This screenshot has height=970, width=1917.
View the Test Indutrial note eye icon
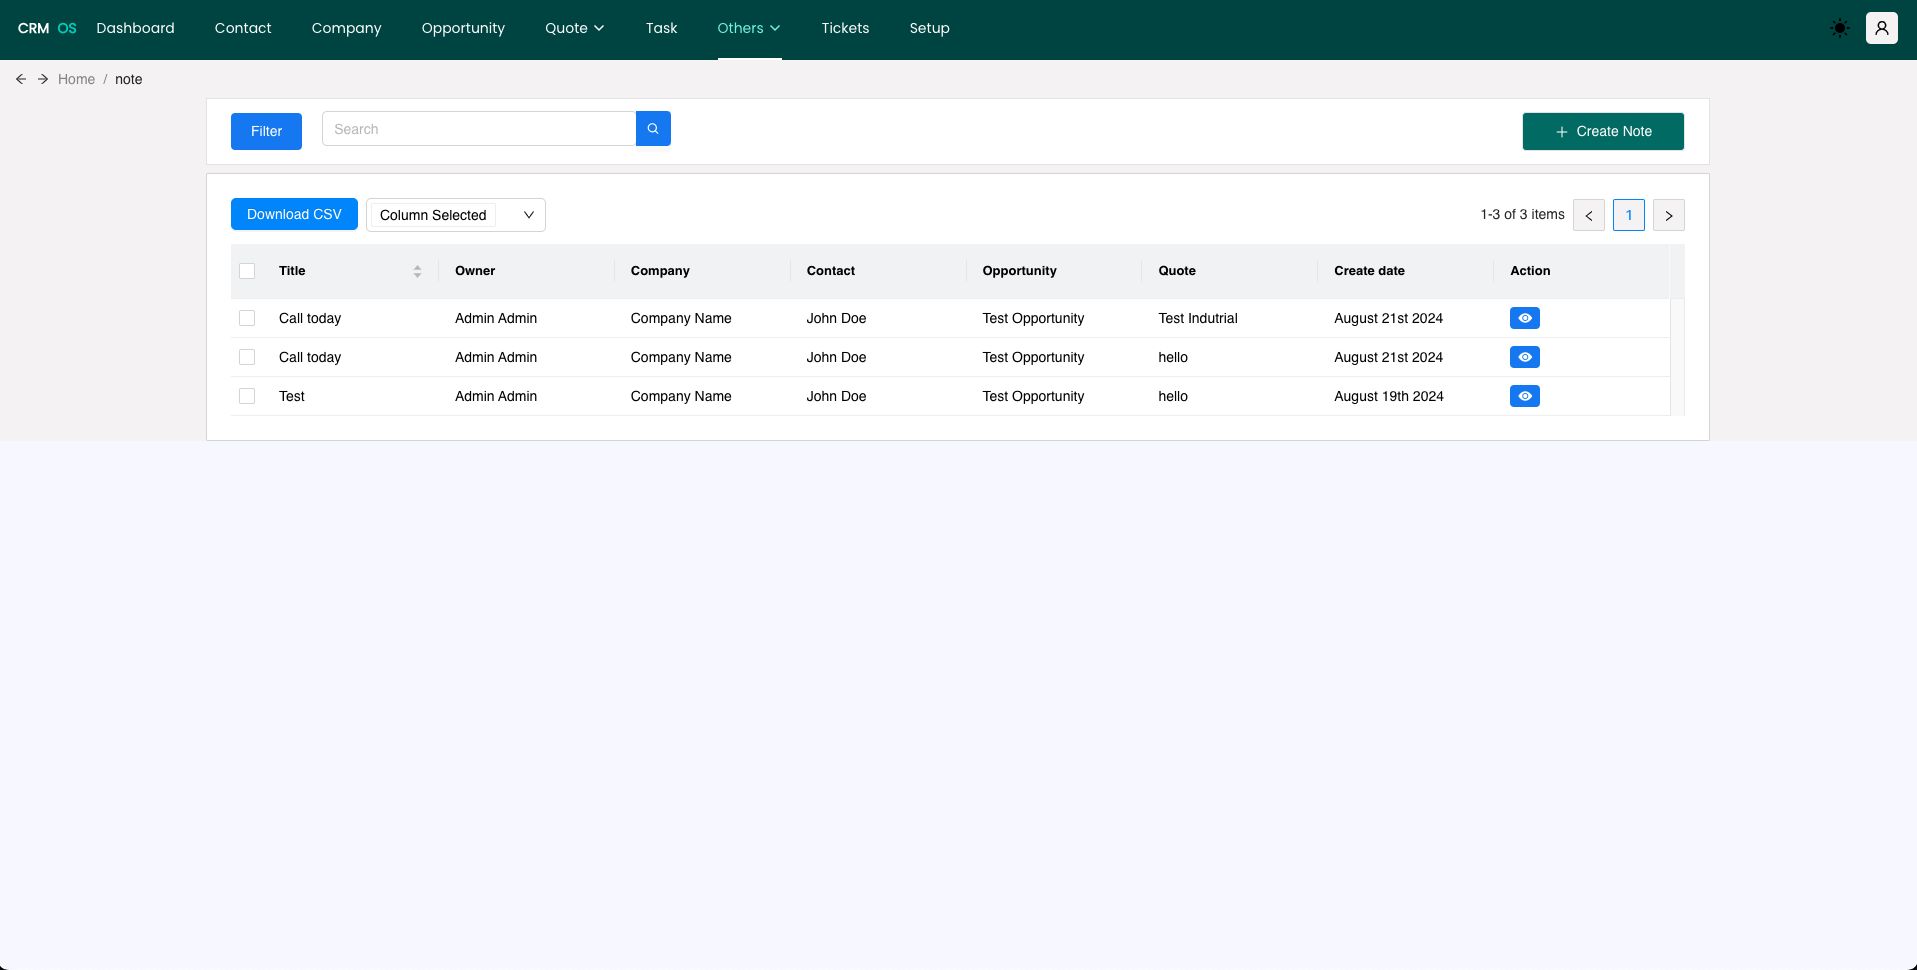tap(1524, 318)
